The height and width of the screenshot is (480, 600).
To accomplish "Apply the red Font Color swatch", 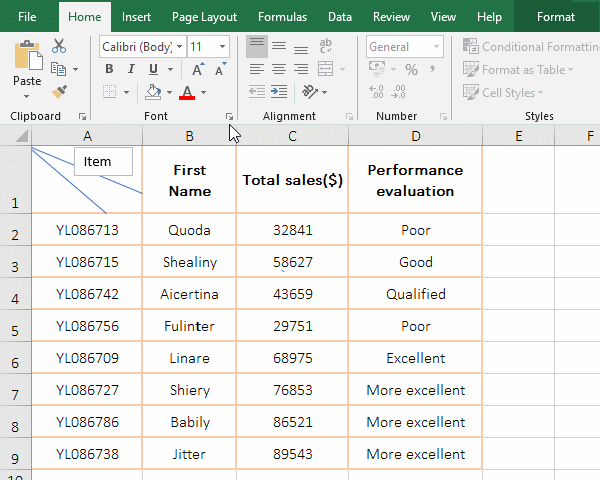I will [x=187, y=93].
